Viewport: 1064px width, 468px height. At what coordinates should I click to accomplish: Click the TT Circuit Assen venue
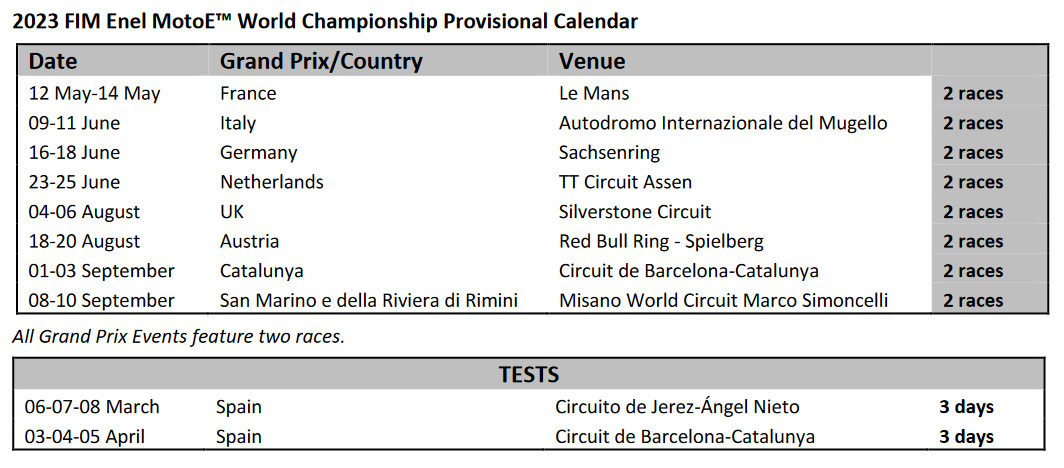(x=625, y=182)
